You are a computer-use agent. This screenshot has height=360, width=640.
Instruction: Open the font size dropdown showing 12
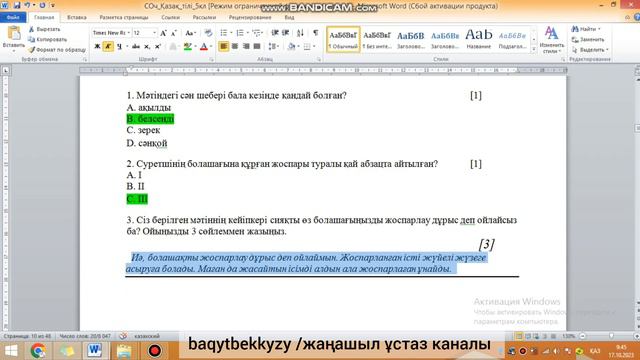click(x=154, y=33)
